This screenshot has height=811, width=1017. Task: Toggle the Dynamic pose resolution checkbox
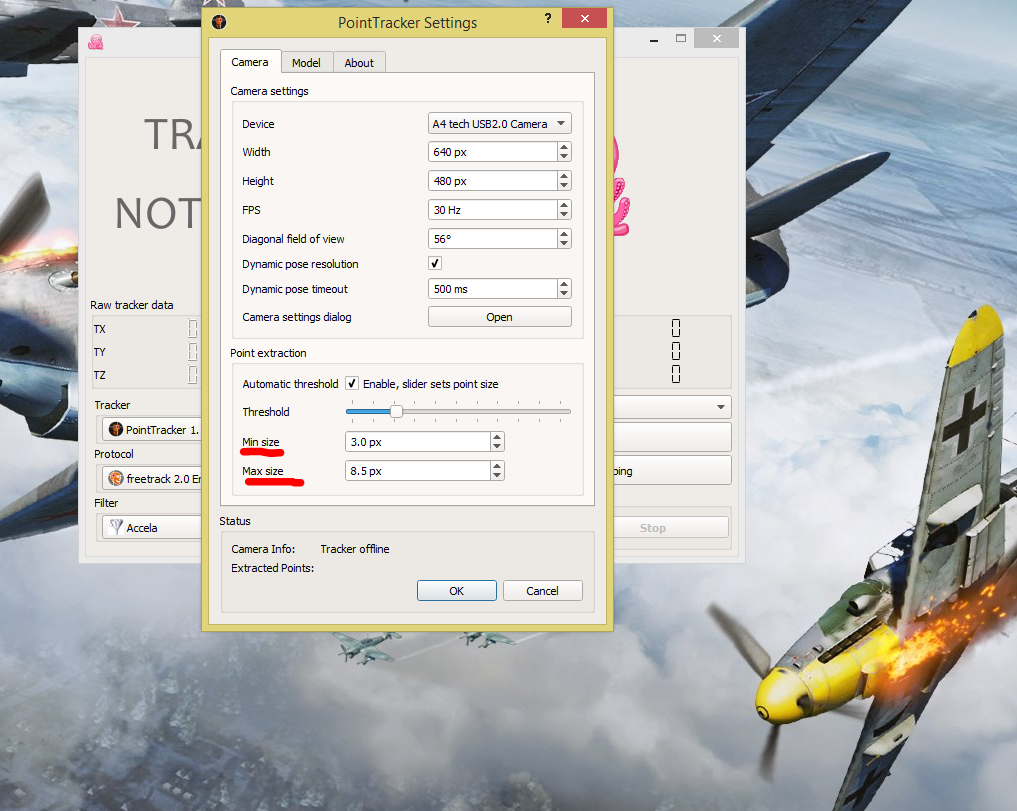pyautogui.click(x=435, y=263)
